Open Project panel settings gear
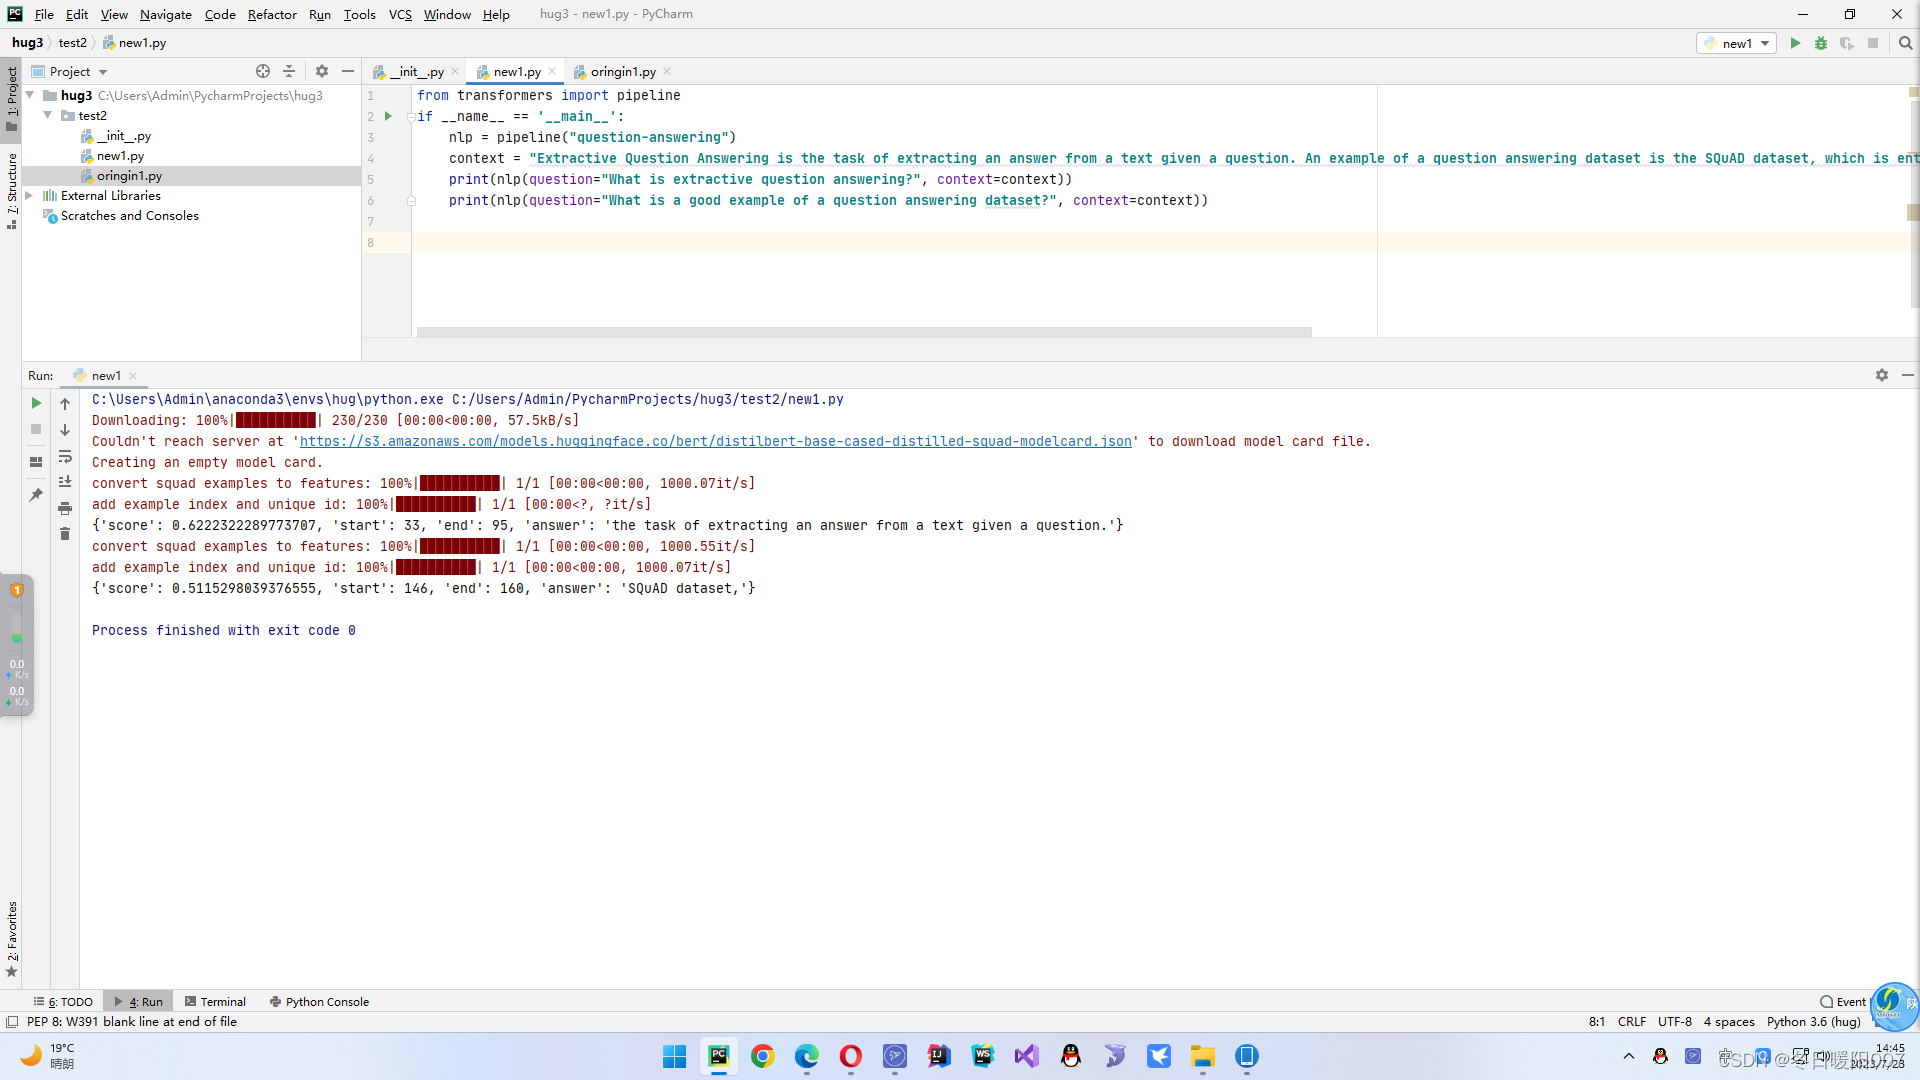Viewport: 1920px width, 1080px height. point(322,71)
